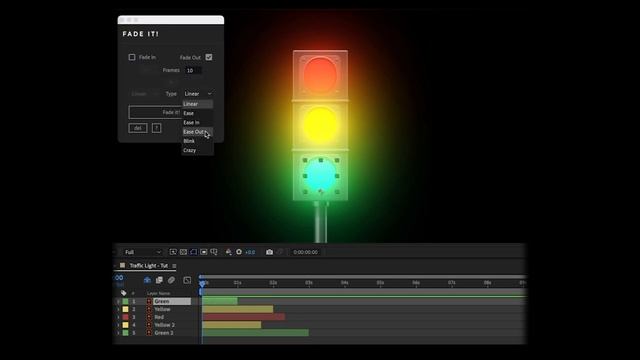Click the Green layer type icon
This screenshot has width=640, height=360.
pos(149,301)
